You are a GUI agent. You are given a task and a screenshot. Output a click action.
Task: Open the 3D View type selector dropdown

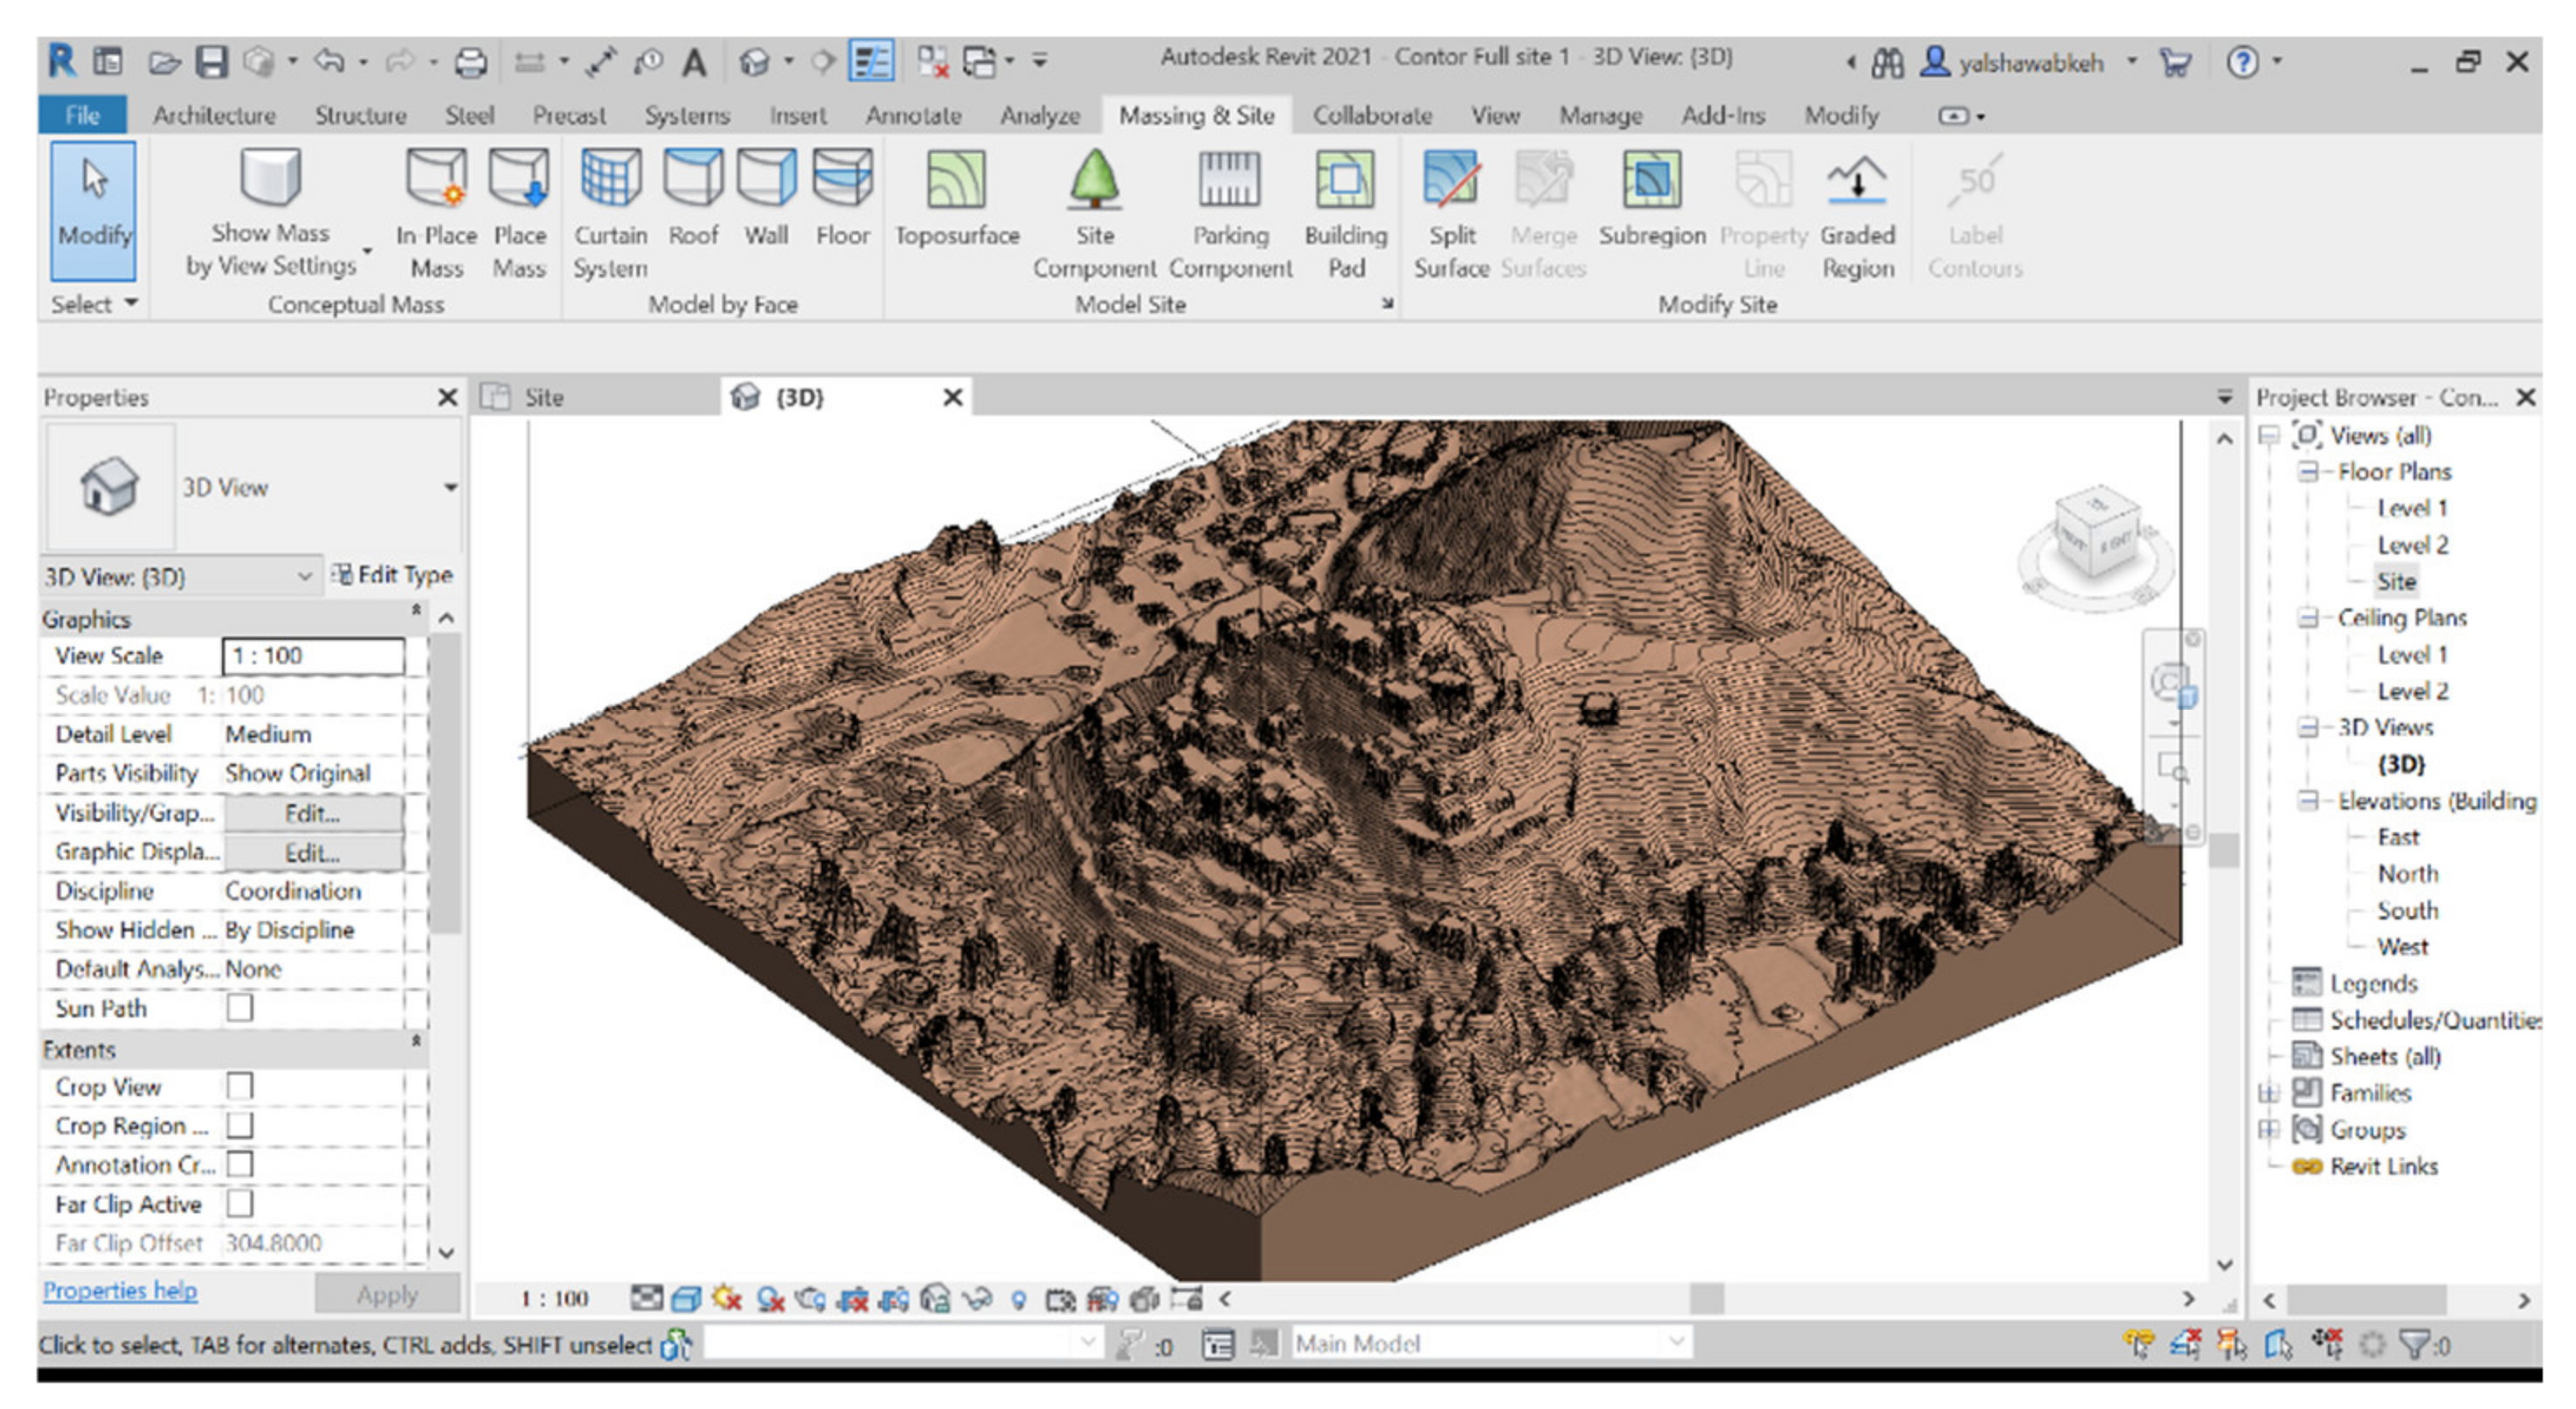pos(450,487)
